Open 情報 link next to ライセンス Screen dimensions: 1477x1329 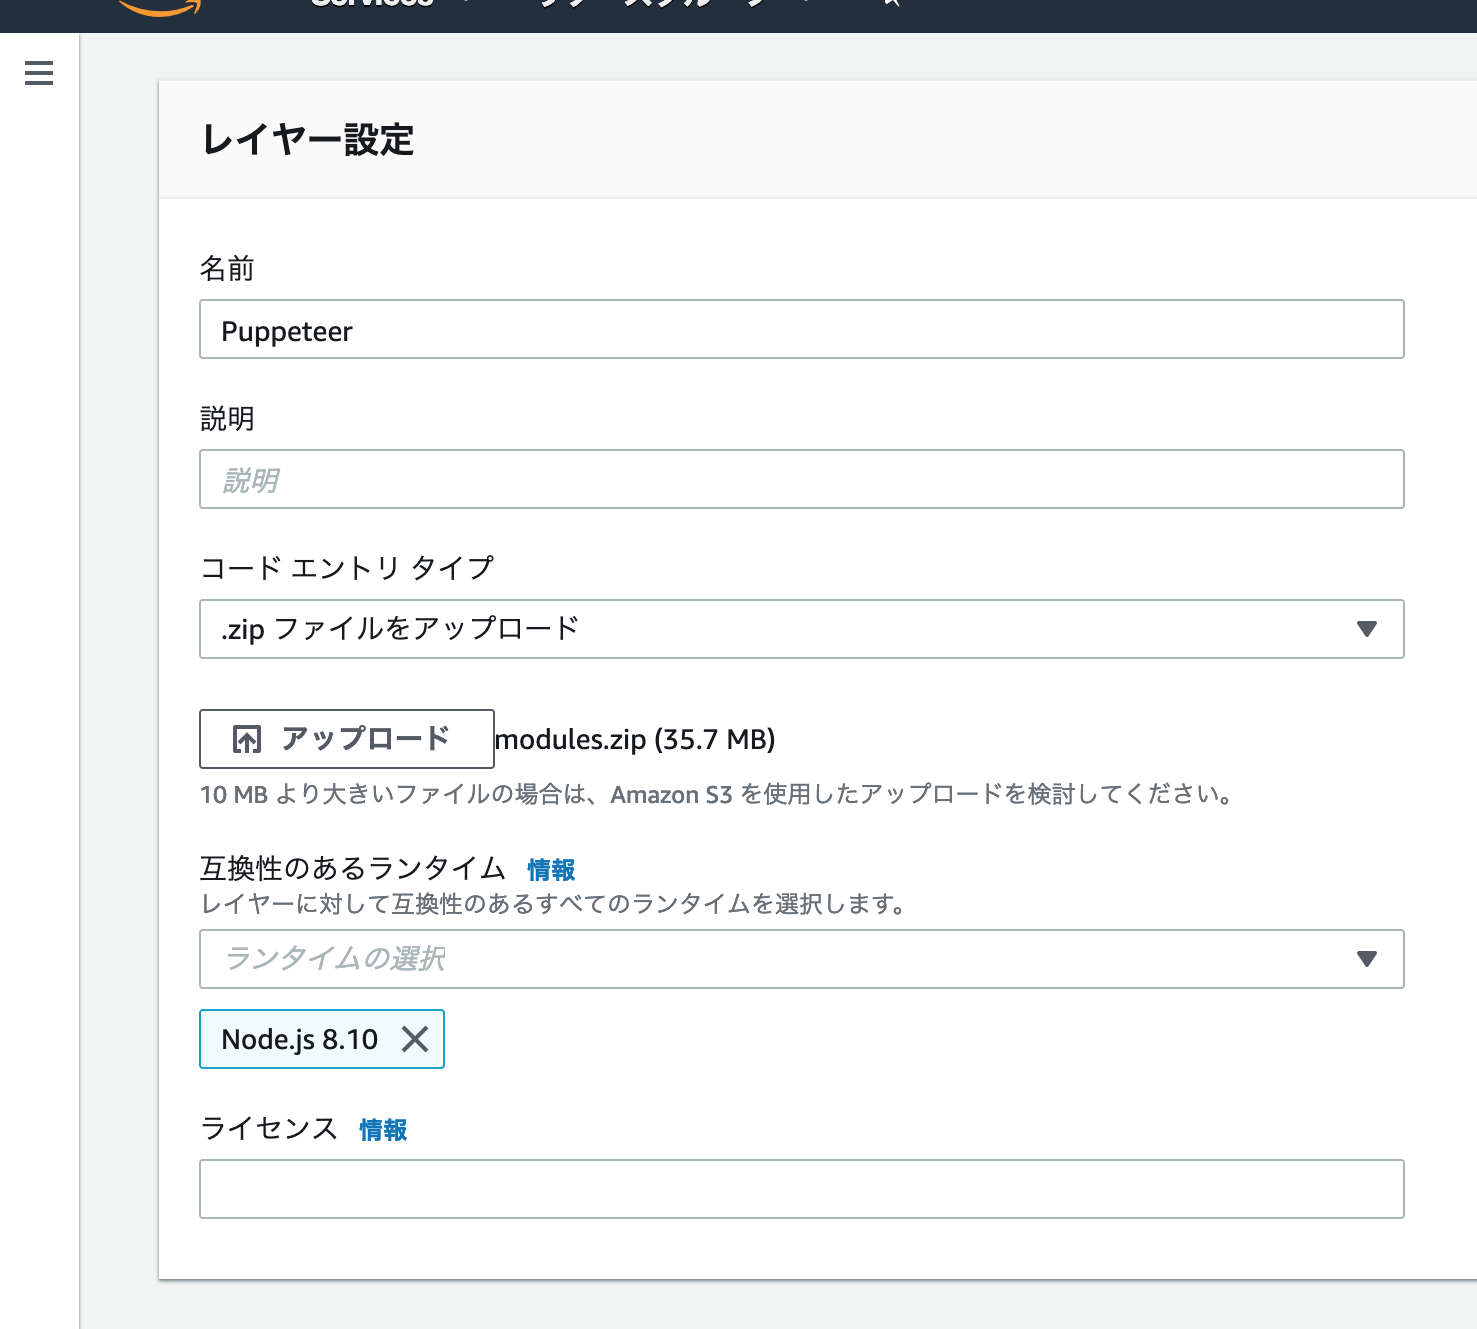pos(383,1130)
